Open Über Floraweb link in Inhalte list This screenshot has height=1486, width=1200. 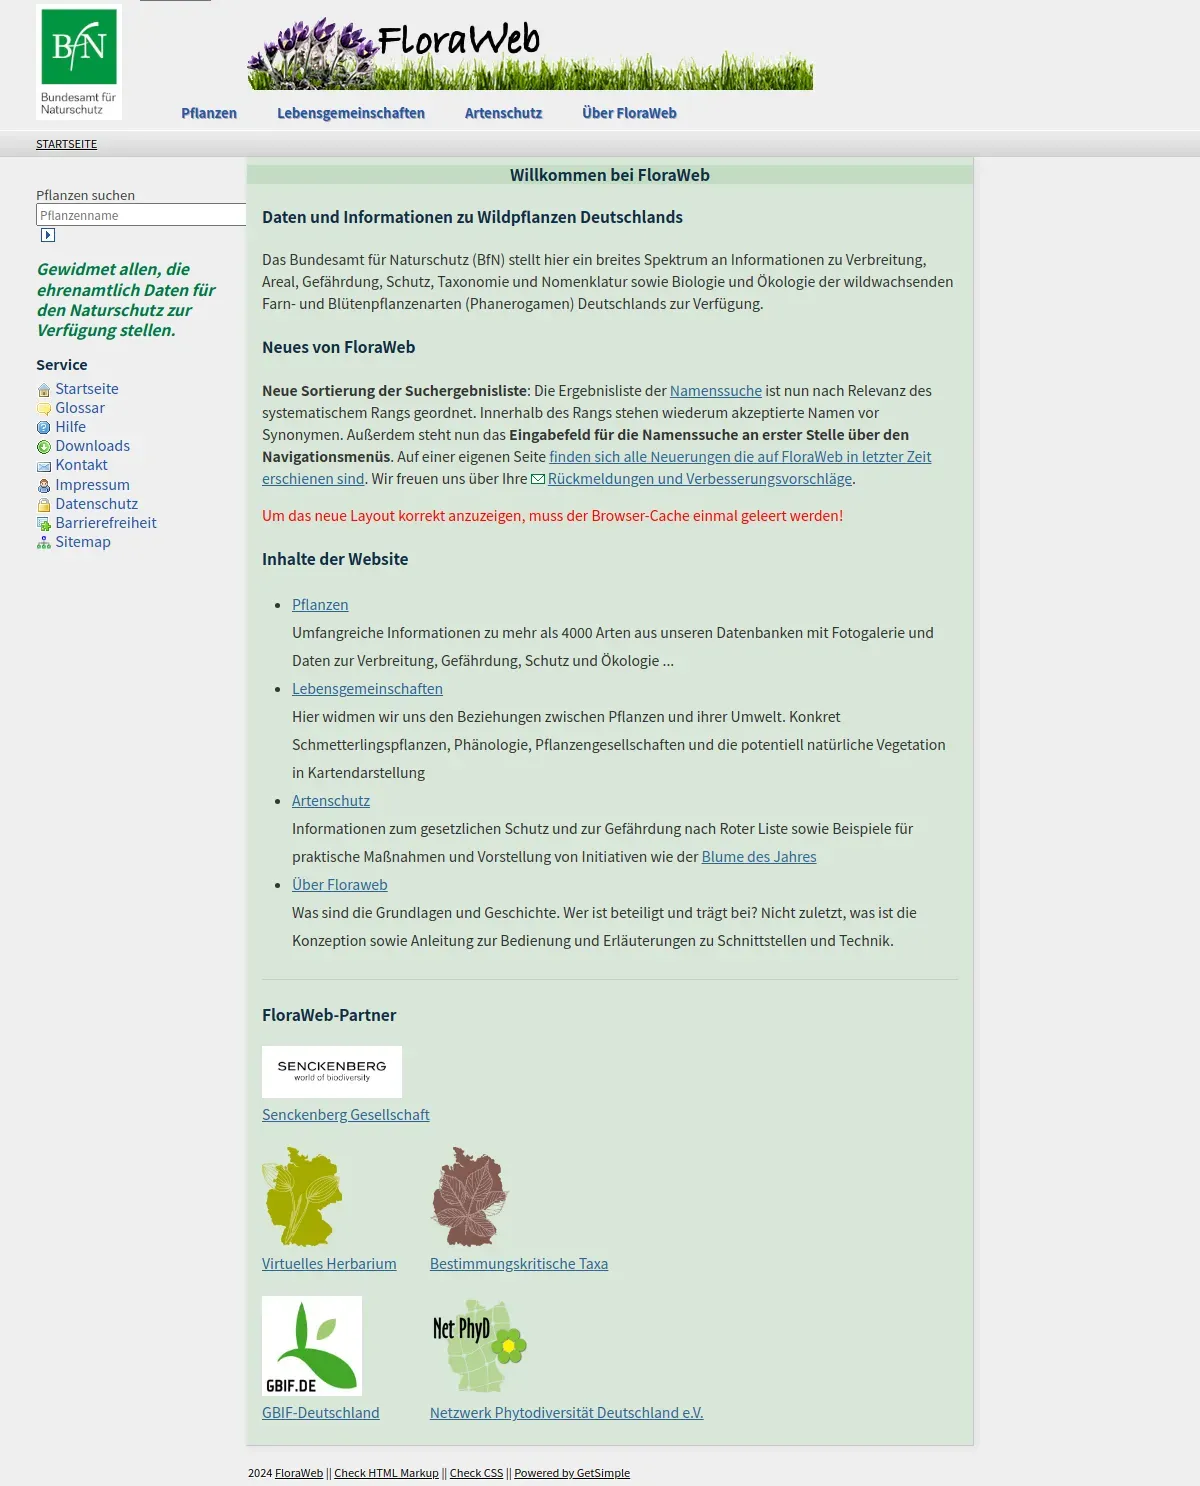(x=340, y=885)
